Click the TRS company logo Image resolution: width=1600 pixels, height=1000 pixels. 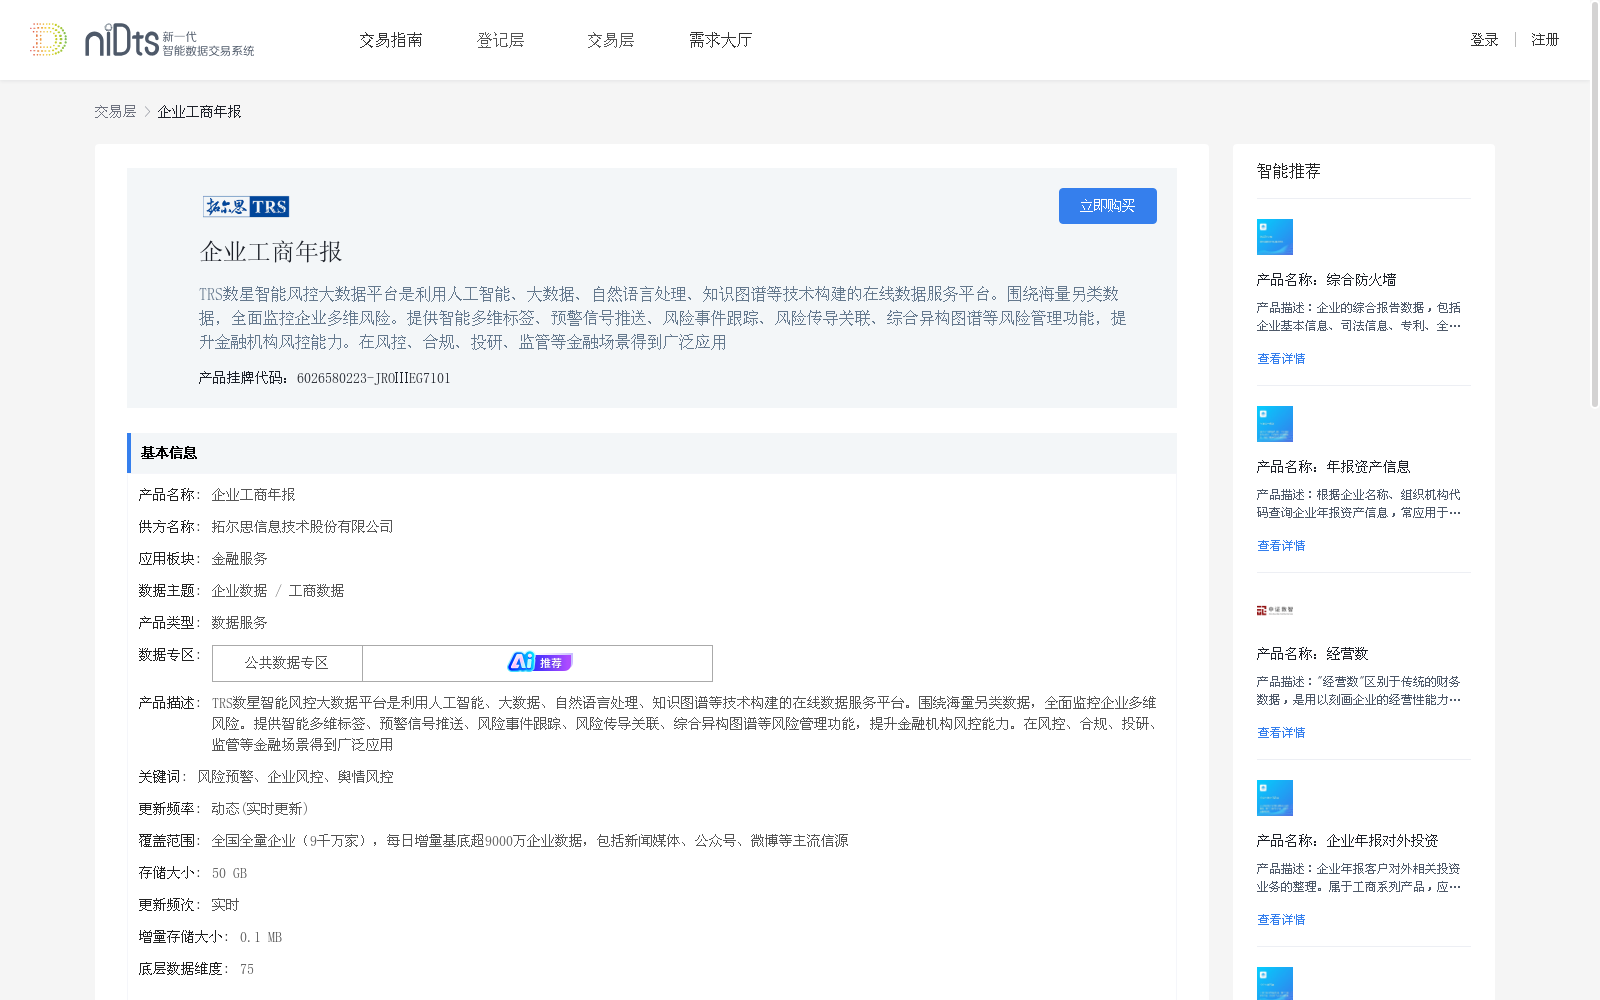246,206
